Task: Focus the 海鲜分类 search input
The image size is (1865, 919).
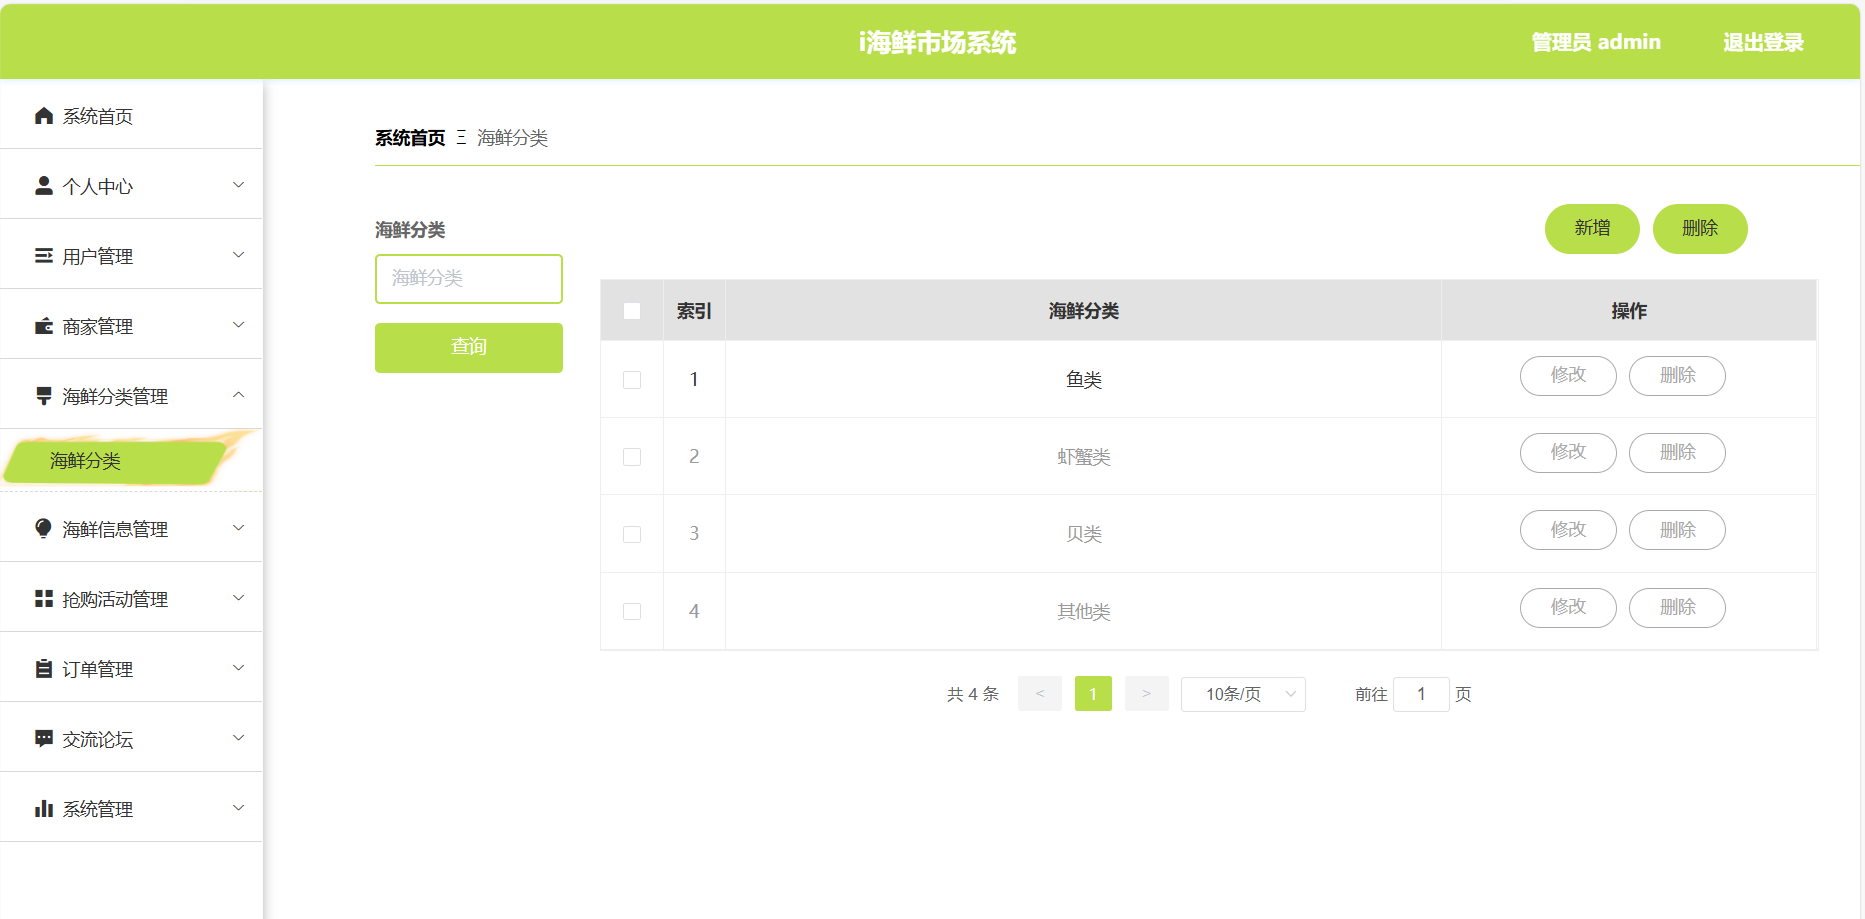Action: (x=469, y=279)
